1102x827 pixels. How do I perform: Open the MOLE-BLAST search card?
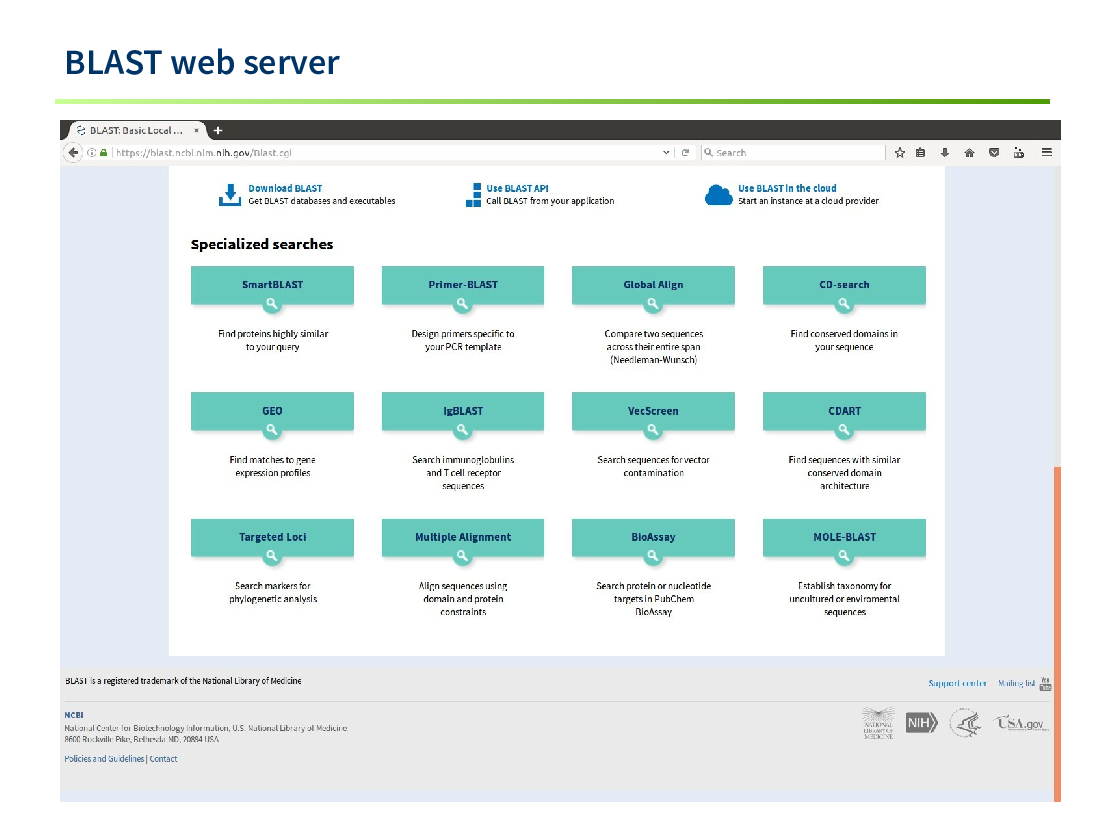[844, 538]
